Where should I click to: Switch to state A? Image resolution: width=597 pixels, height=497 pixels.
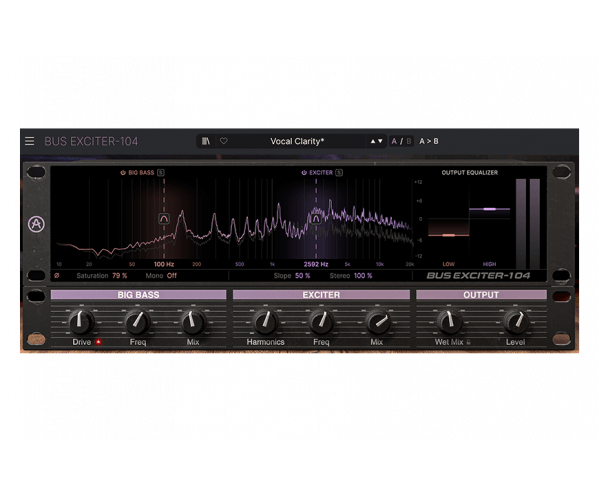394,141
